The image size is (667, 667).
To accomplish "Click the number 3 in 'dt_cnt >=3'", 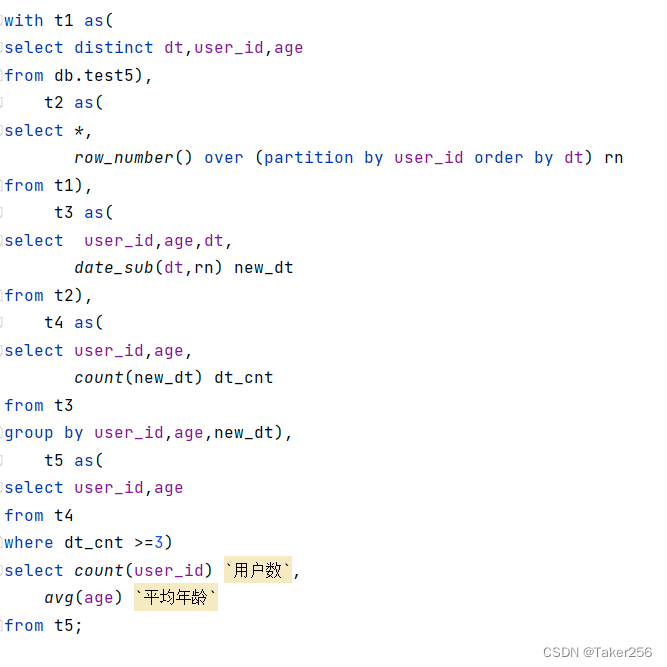I will click(159, 542).
